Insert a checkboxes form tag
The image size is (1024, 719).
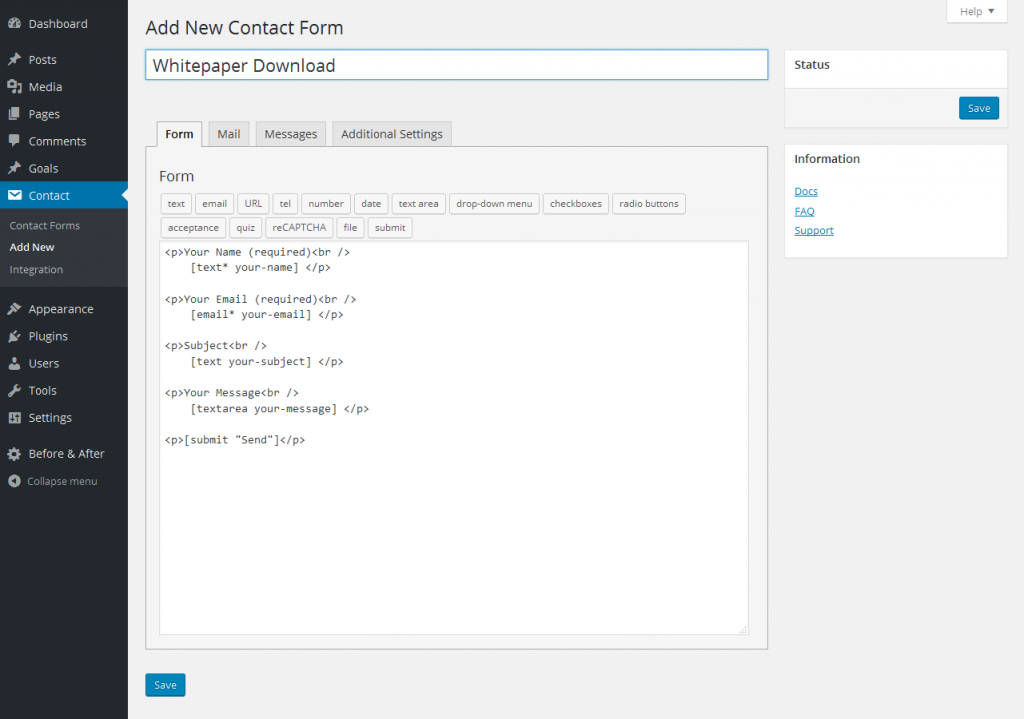576,204
